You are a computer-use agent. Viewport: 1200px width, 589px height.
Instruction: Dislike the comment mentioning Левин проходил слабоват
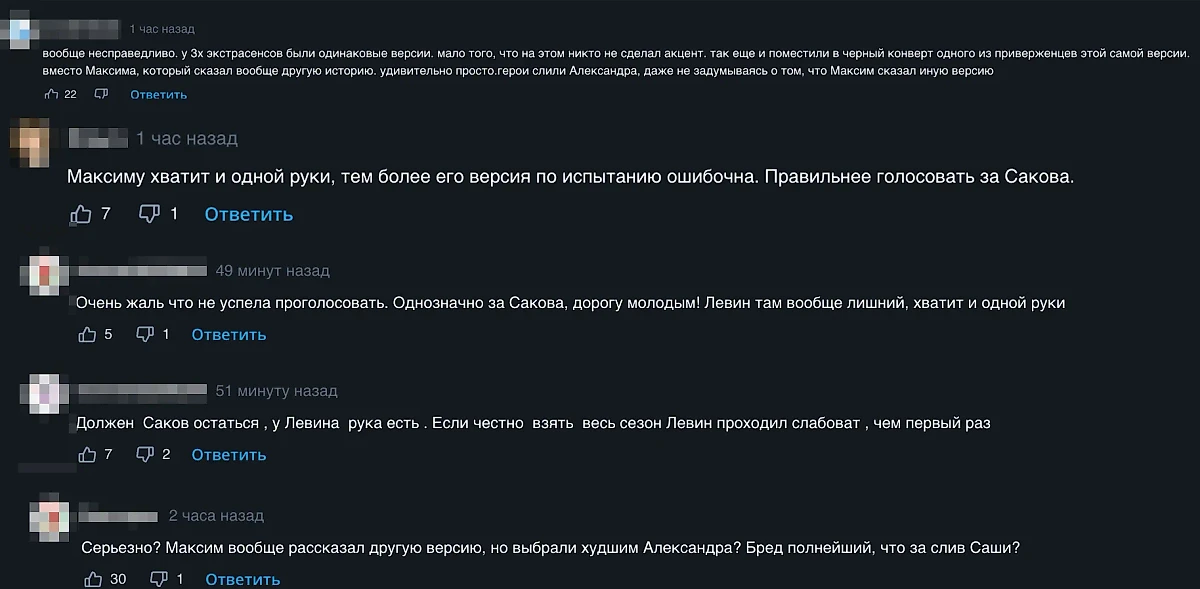pyautogui.click(x=146, y=454)
